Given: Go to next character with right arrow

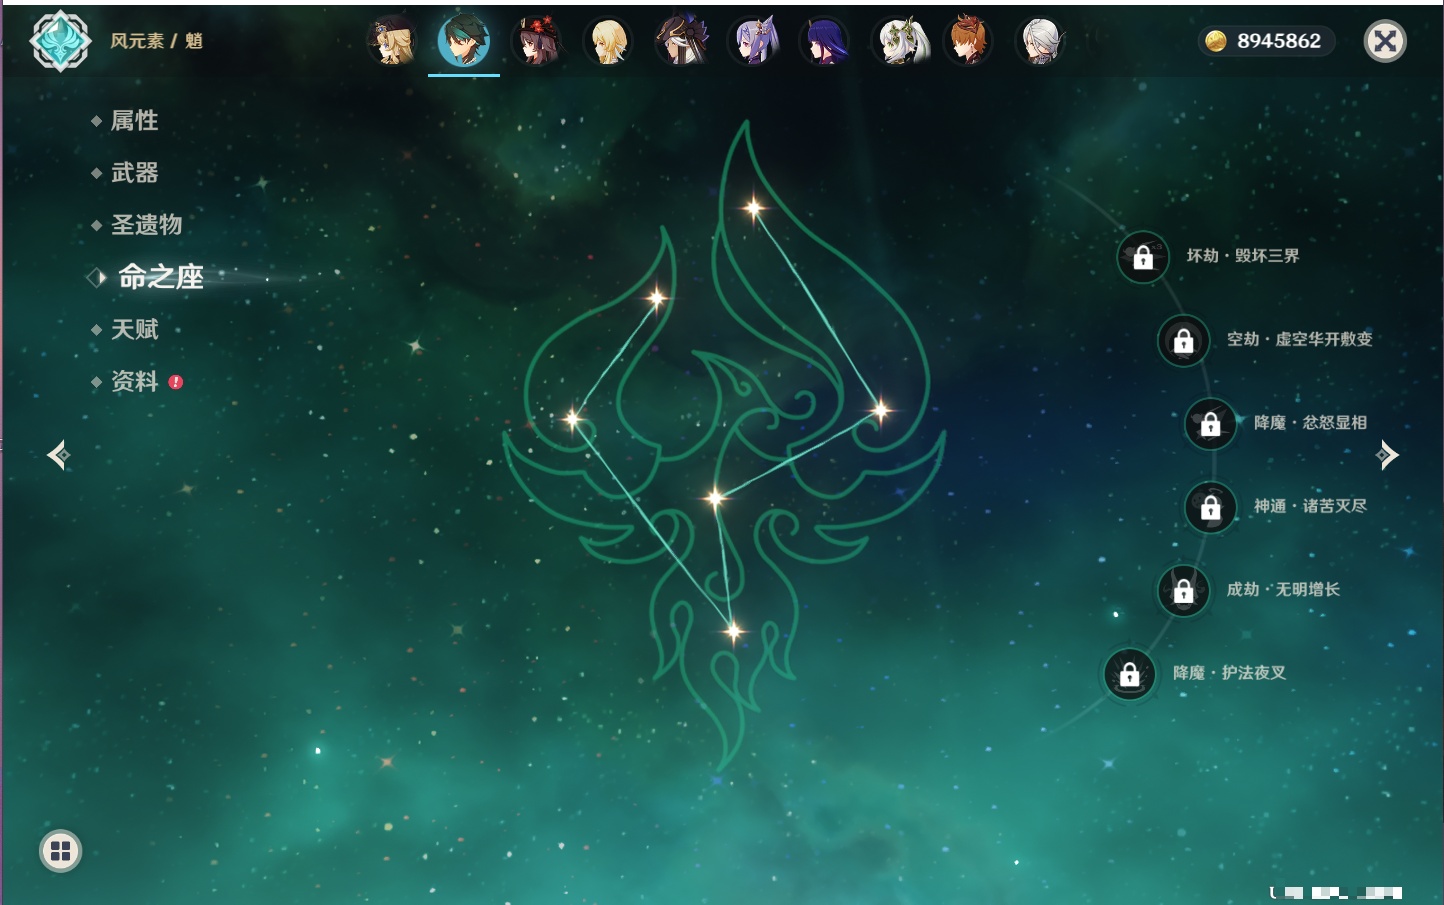Looking at the screenshot, I should click(1387, 455).
